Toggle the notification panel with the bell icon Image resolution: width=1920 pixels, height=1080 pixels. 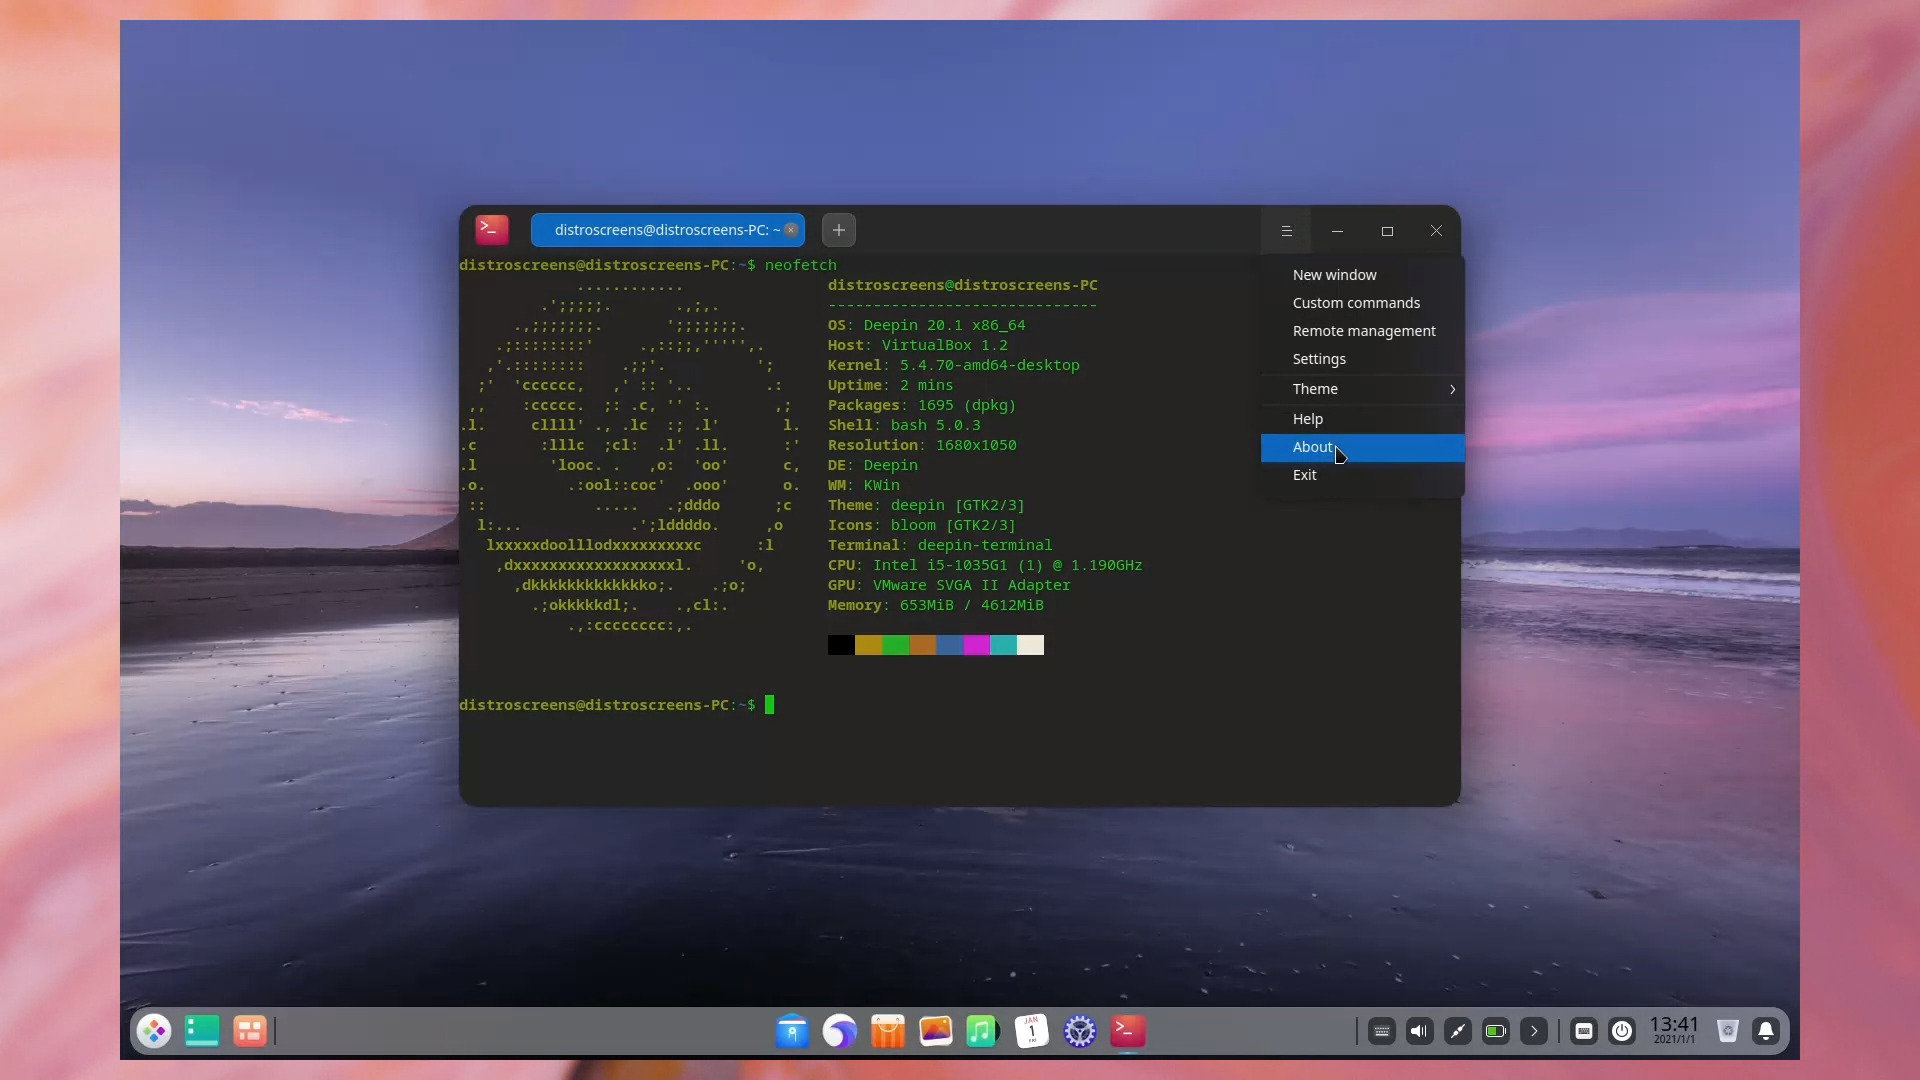(x=1765, y=1031)
